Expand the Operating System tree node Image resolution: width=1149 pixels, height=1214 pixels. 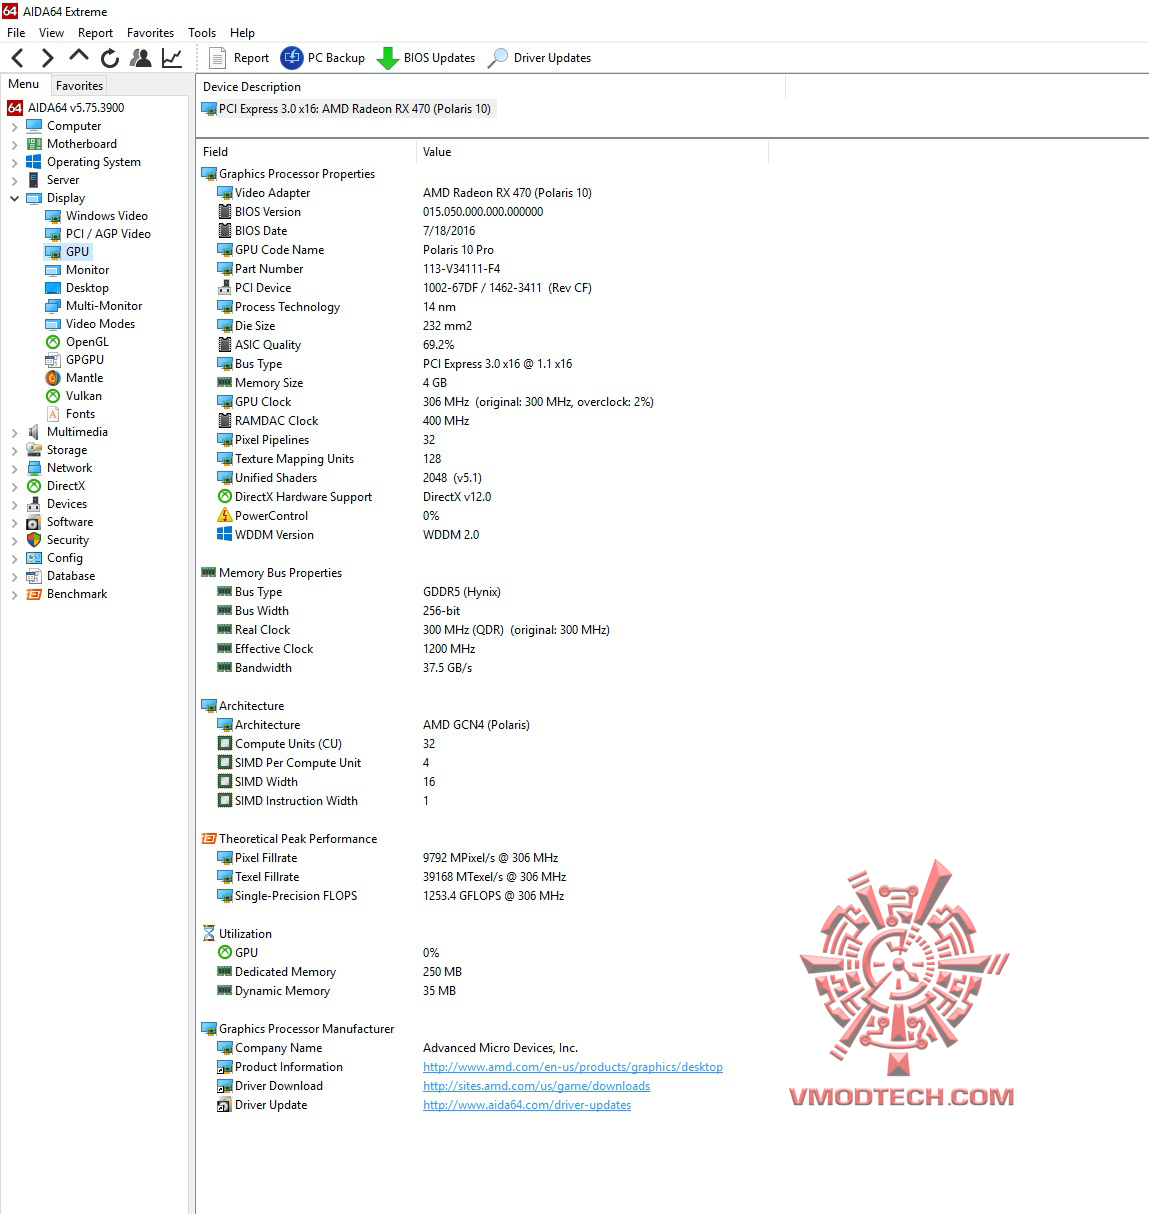[x=14, y=162]
